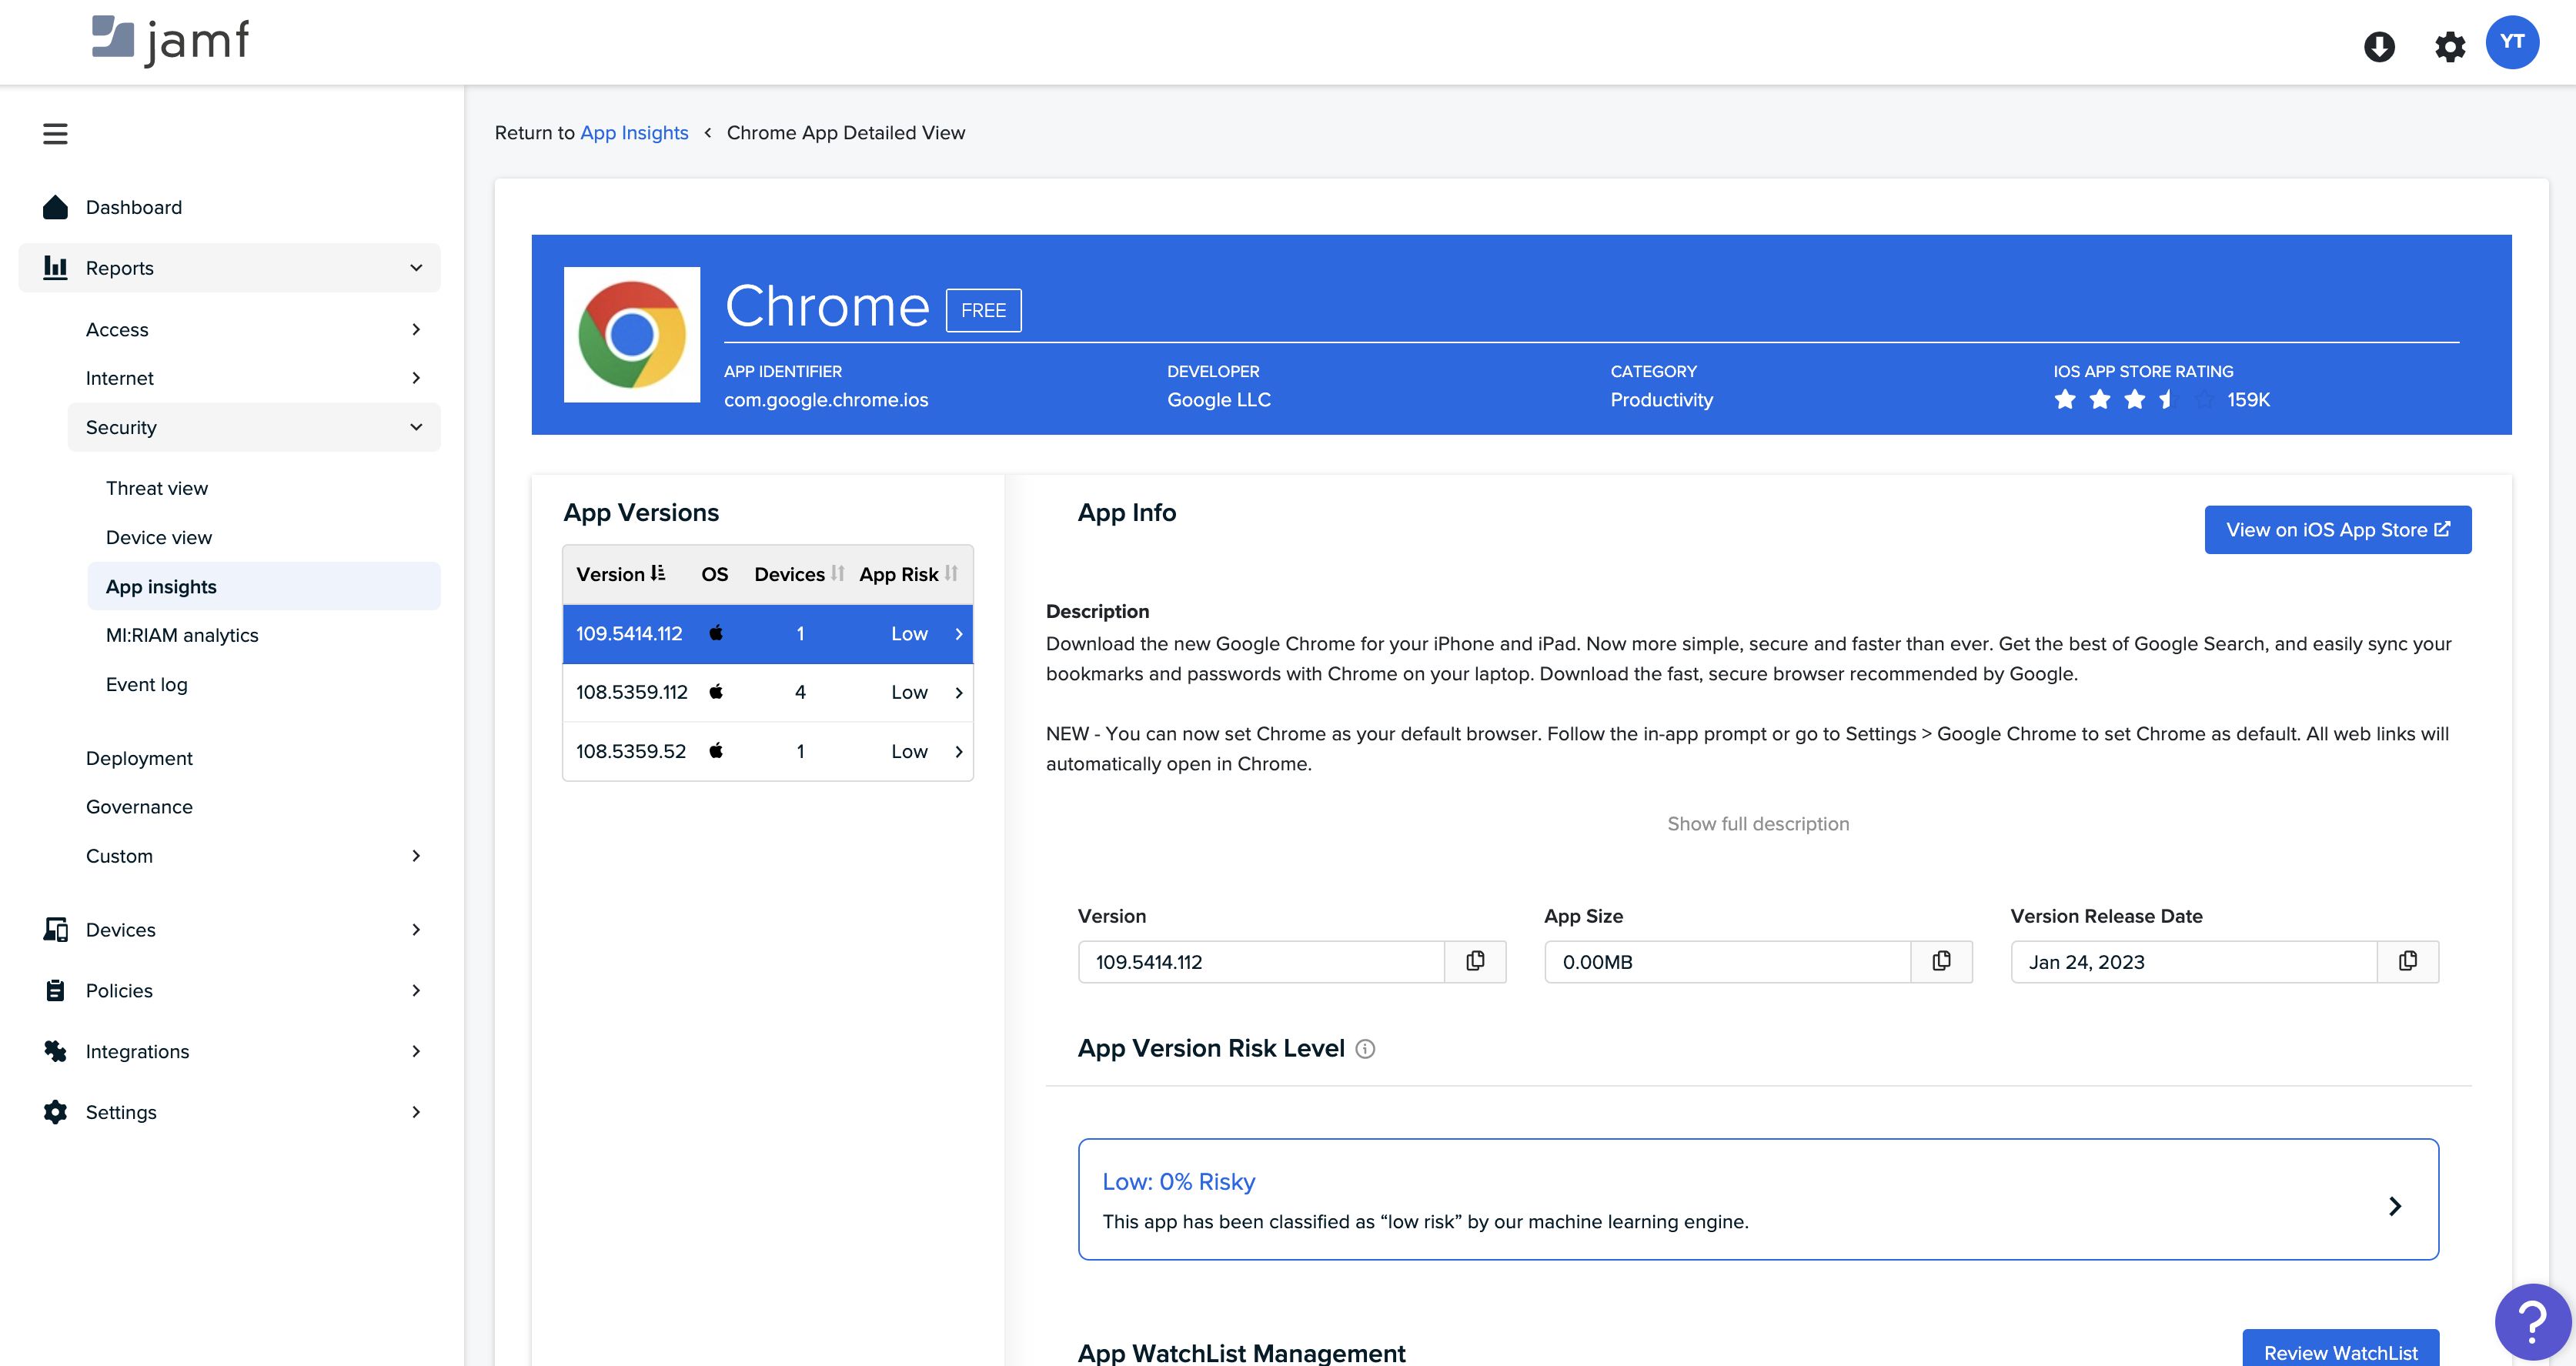Sort by the Version column sort icon

click(x=657, y=573)
